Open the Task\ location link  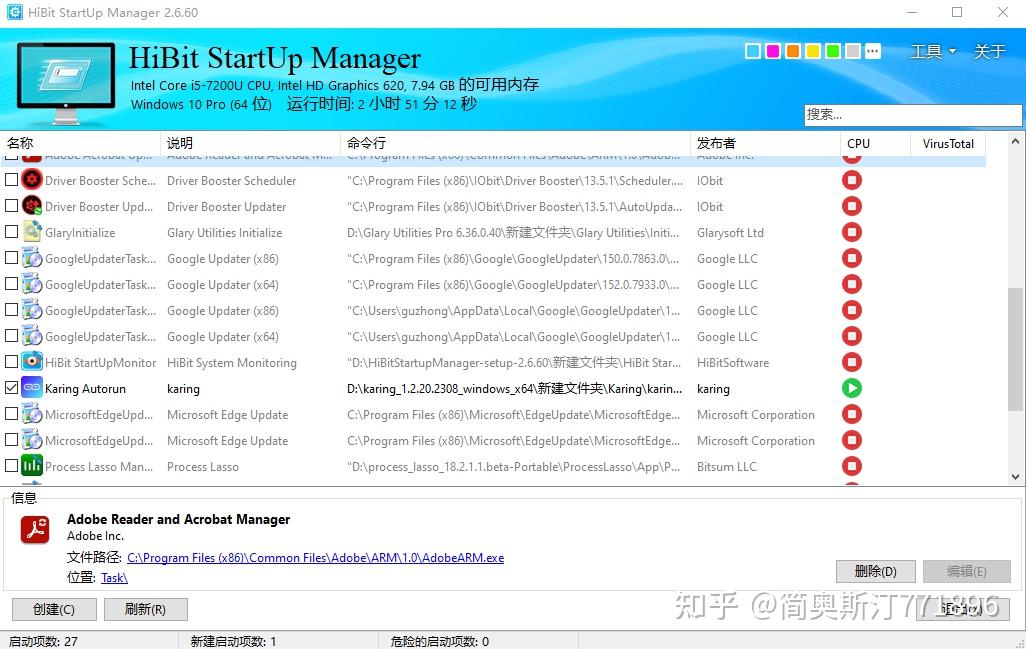tap(115, 578)
